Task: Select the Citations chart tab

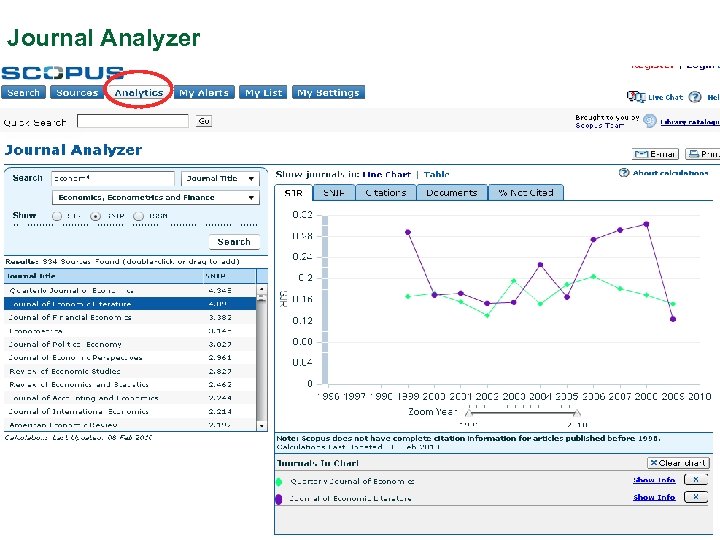Action: (x=386, y=193)
